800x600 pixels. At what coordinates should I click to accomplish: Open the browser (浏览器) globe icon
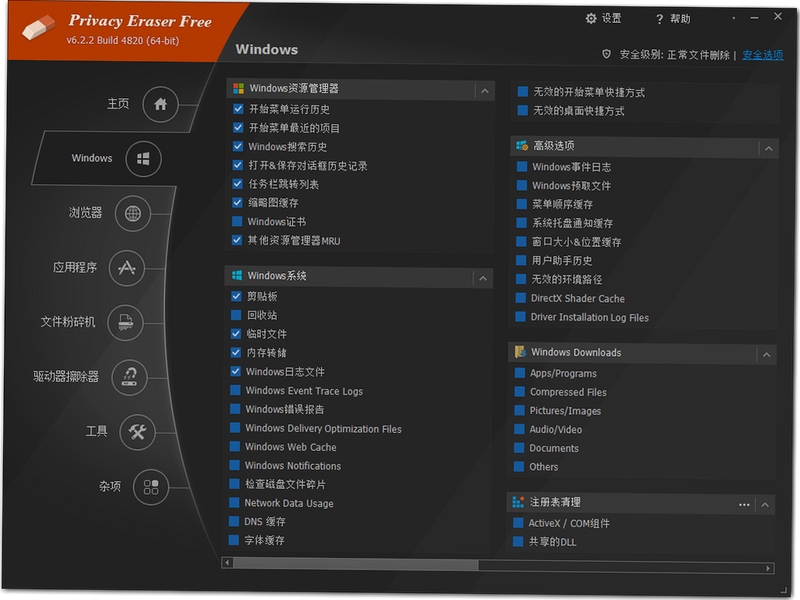tap(133, 213)
